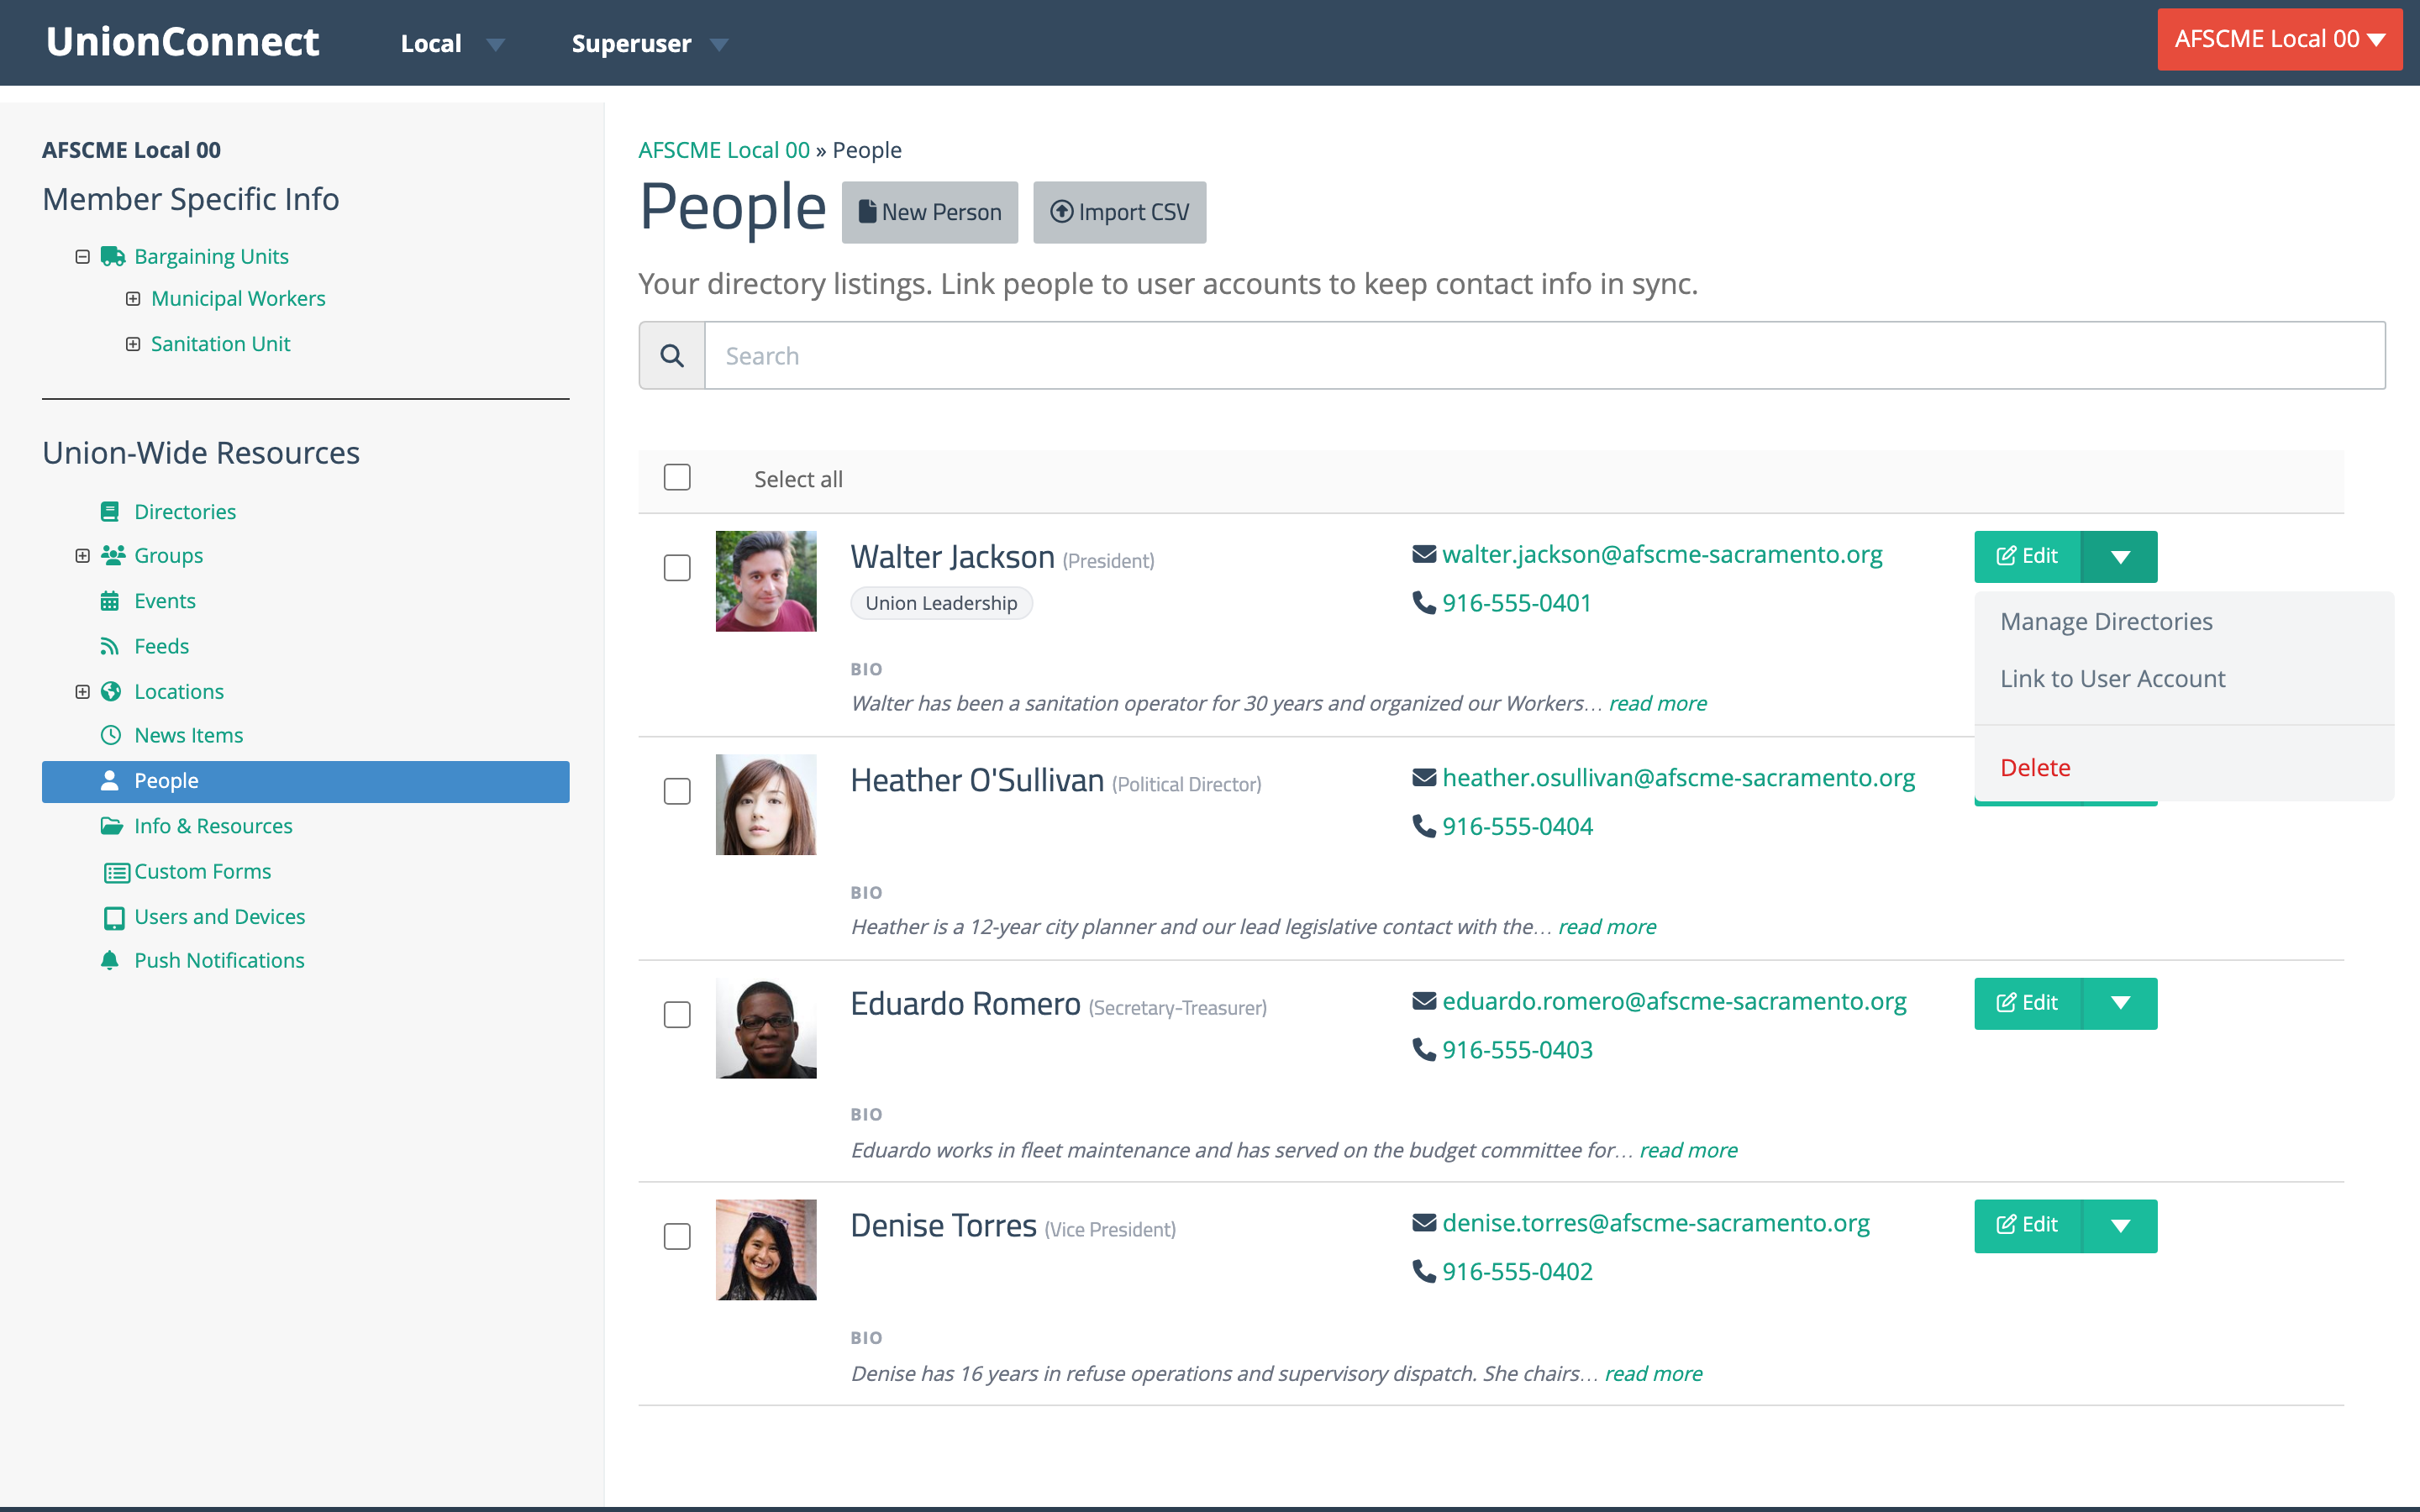Expand the Locations tree node
This screenshot has width=2420, height=1512.
pyautogui.click(x=83, y=692)
